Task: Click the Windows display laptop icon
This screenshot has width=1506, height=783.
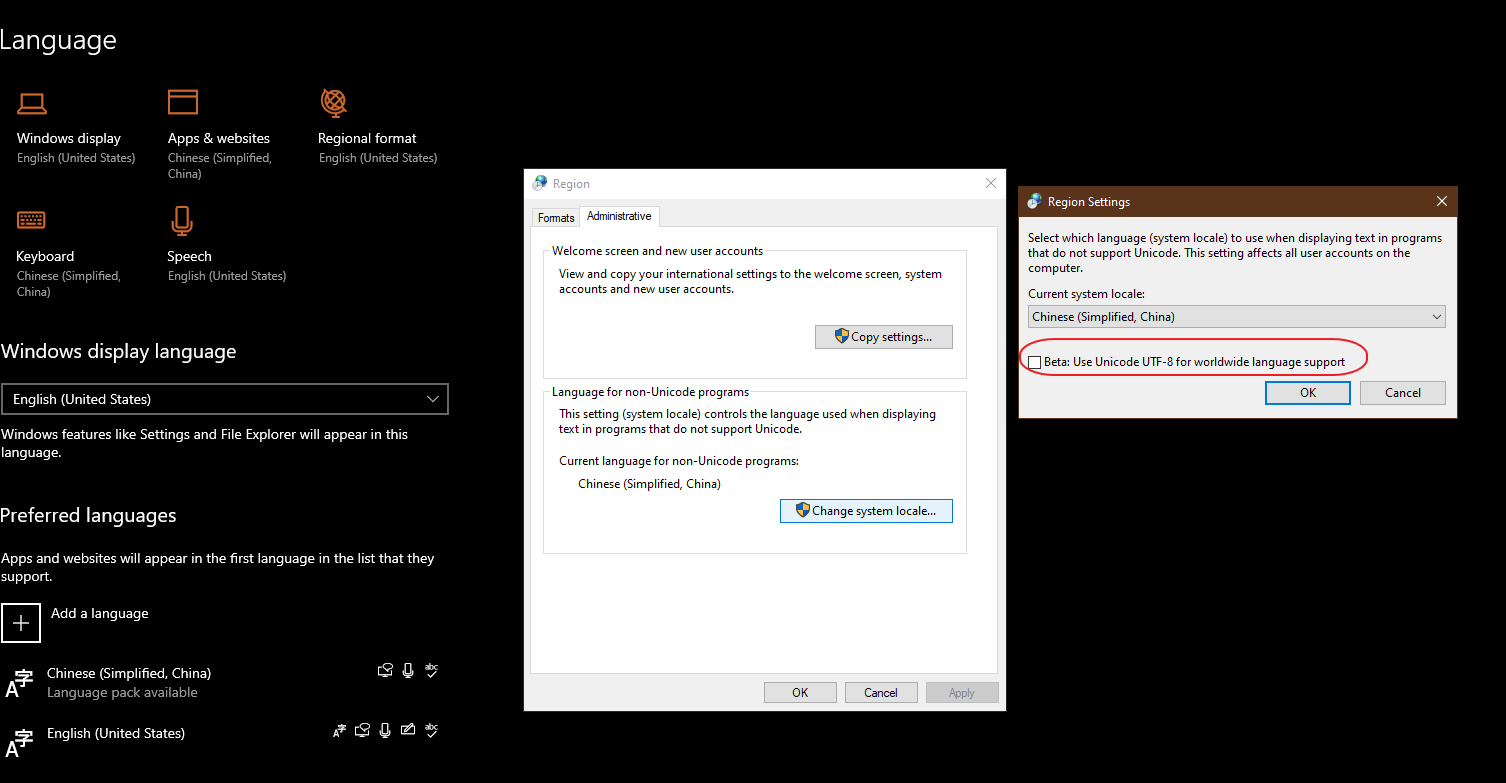Action: 32,103
